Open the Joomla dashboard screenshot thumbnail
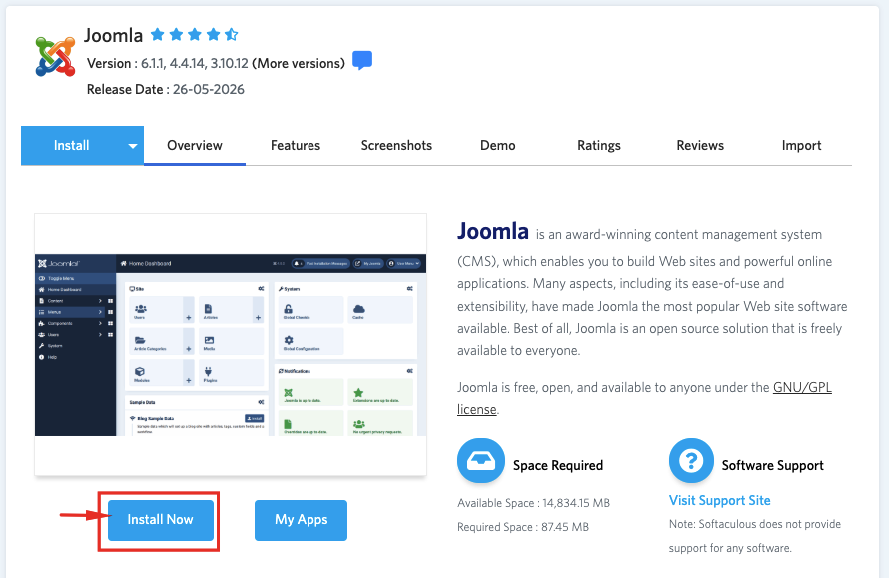The width and height of the screenshot is (889, 578). pyautogui.click(x=230, y=345)
